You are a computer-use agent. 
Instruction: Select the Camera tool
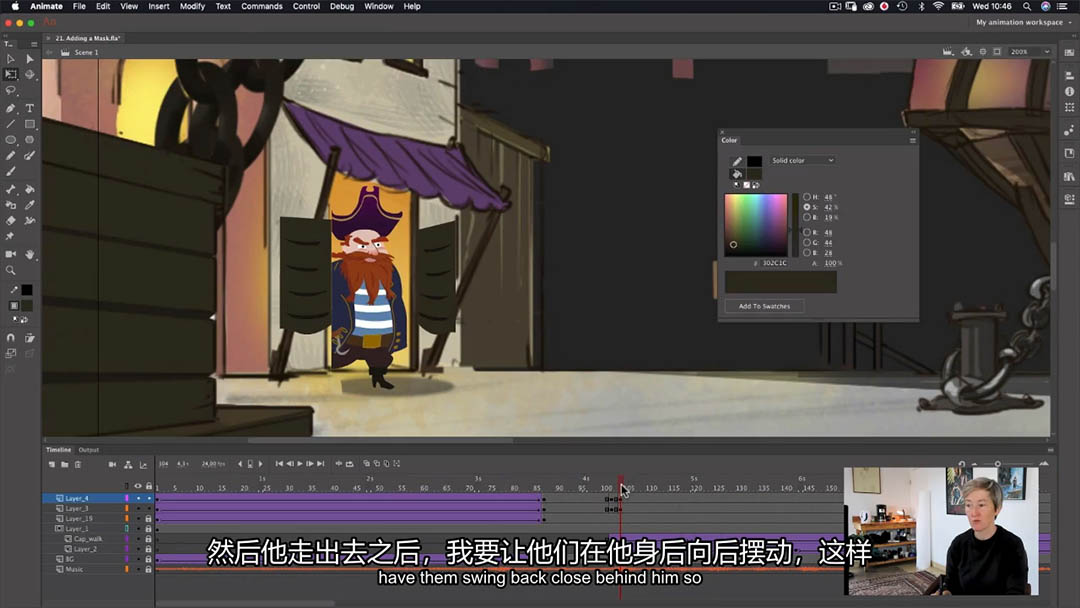point(10,254)
